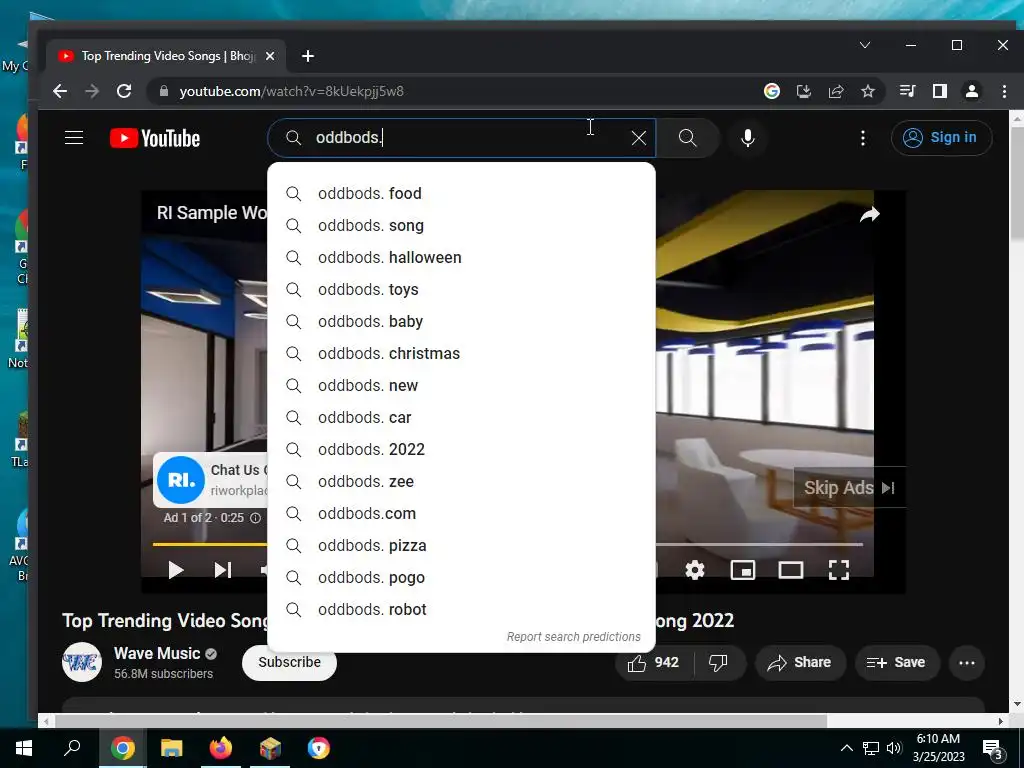Image resolution: width=1024 pixels, height=768 pixels.
Task: Skip to the next video
Action: [x=223, y=570]
